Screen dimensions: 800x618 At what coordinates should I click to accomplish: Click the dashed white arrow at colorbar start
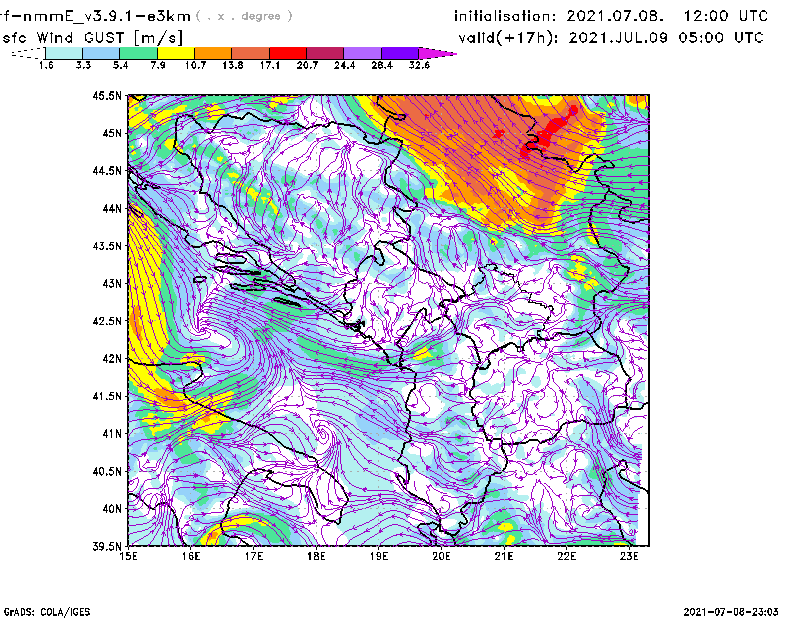coord(28,53)
